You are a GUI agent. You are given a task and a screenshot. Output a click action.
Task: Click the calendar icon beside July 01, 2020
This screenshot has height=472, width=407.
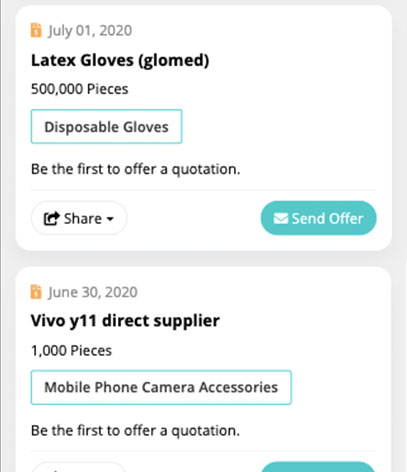[x=36, y=30]
